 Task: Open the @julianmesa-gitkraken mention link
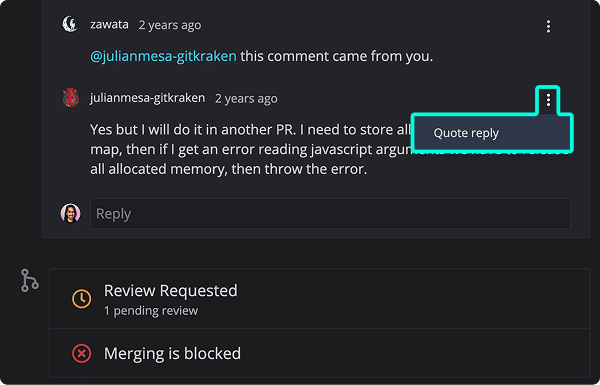(x=163, y=56)
